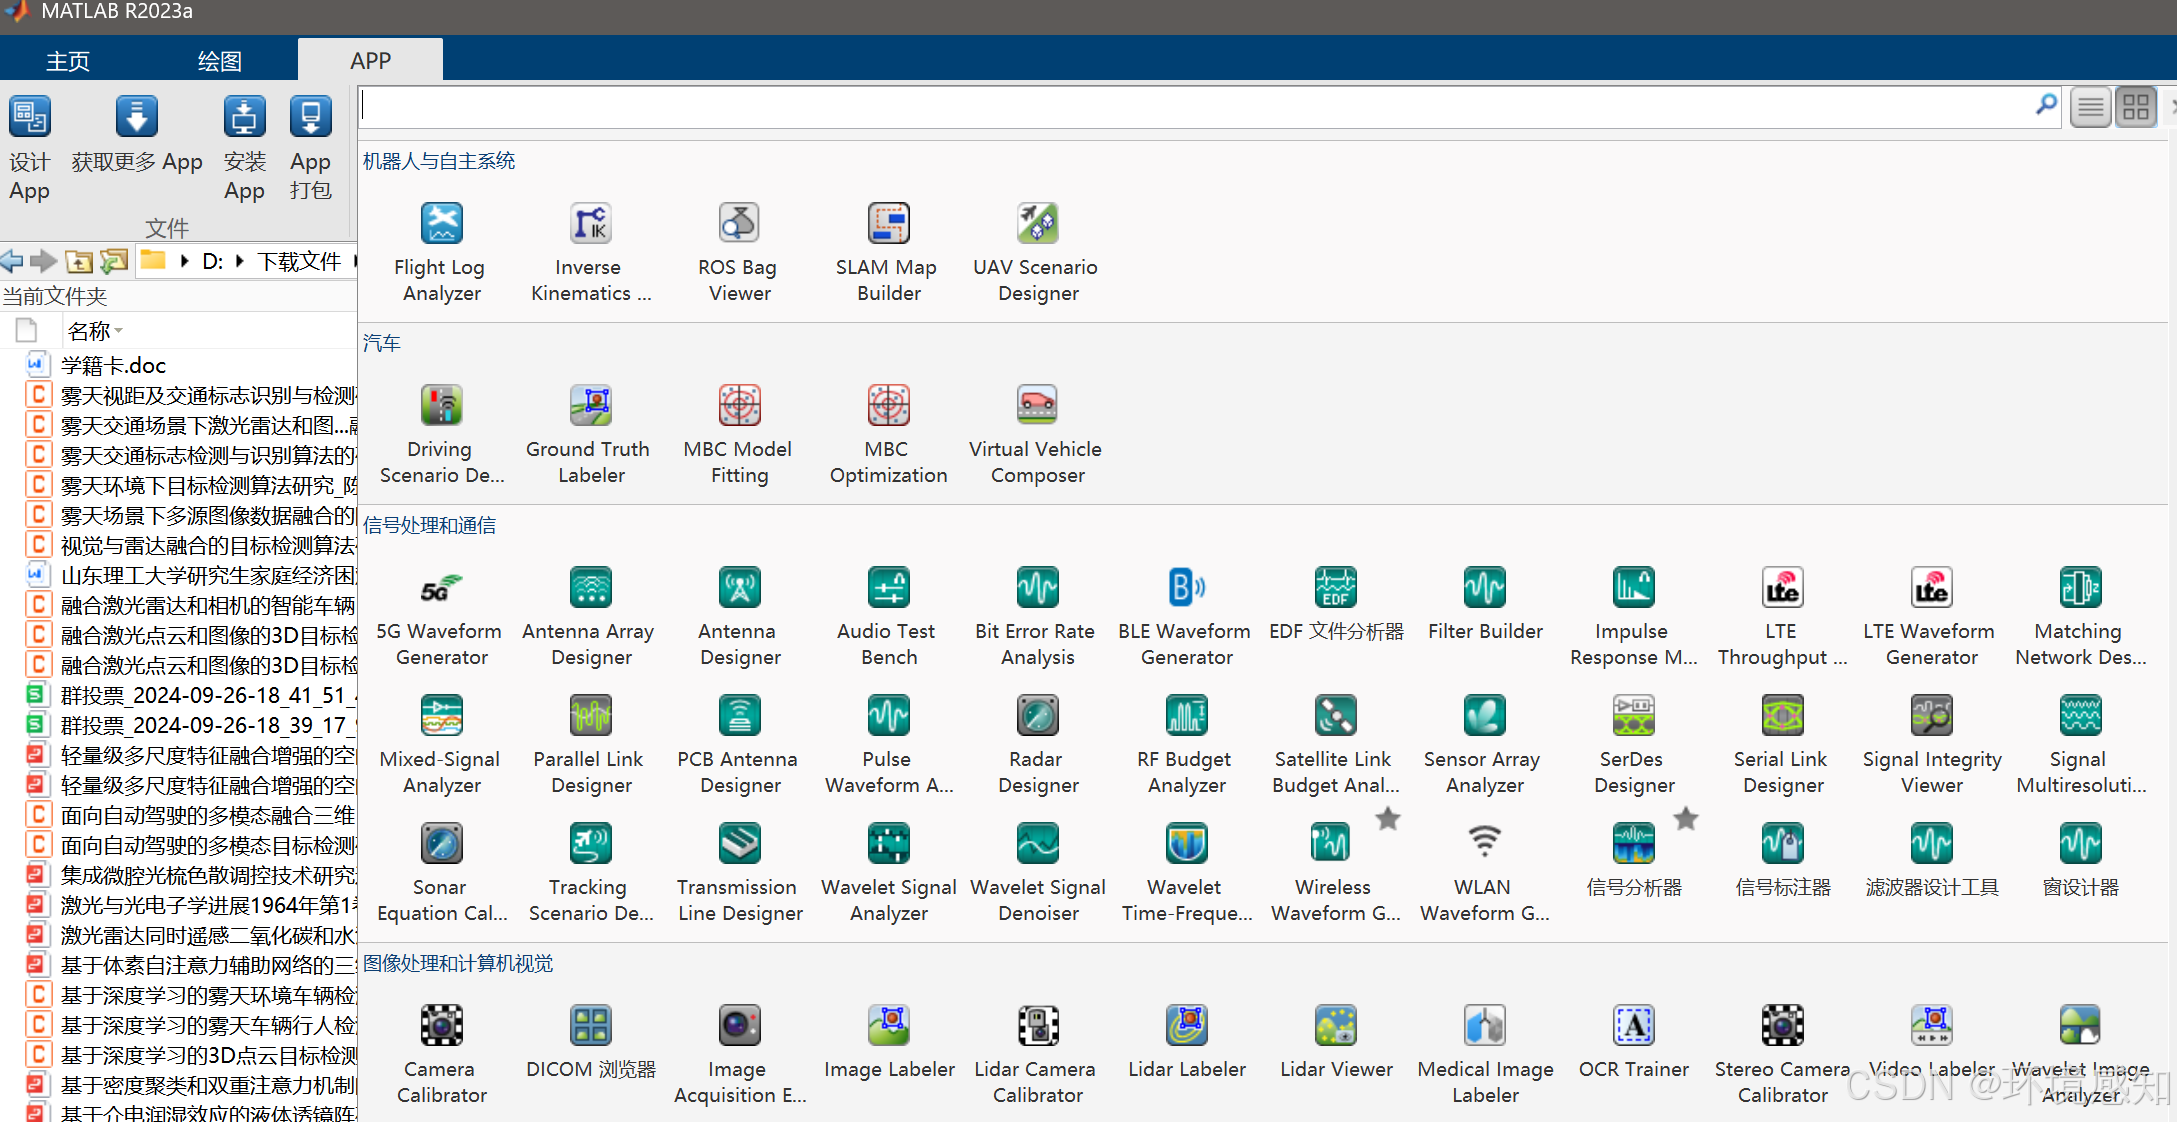Open the 滤波器设计工具 app

point(1931,859)
